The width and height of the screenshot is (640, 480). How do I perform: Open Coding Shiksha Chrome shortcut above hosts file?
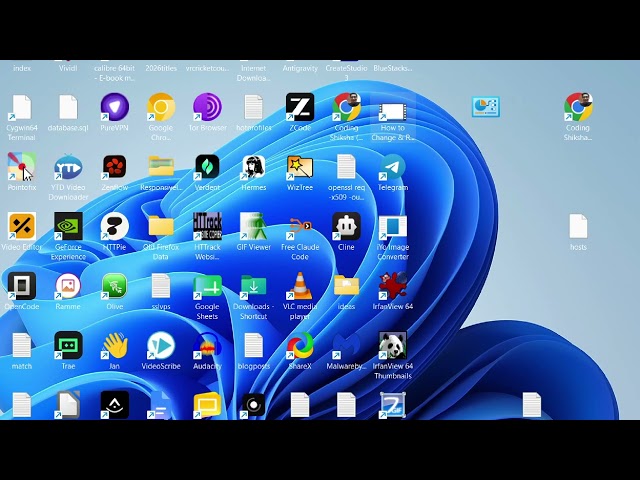[x=578, y=108]
